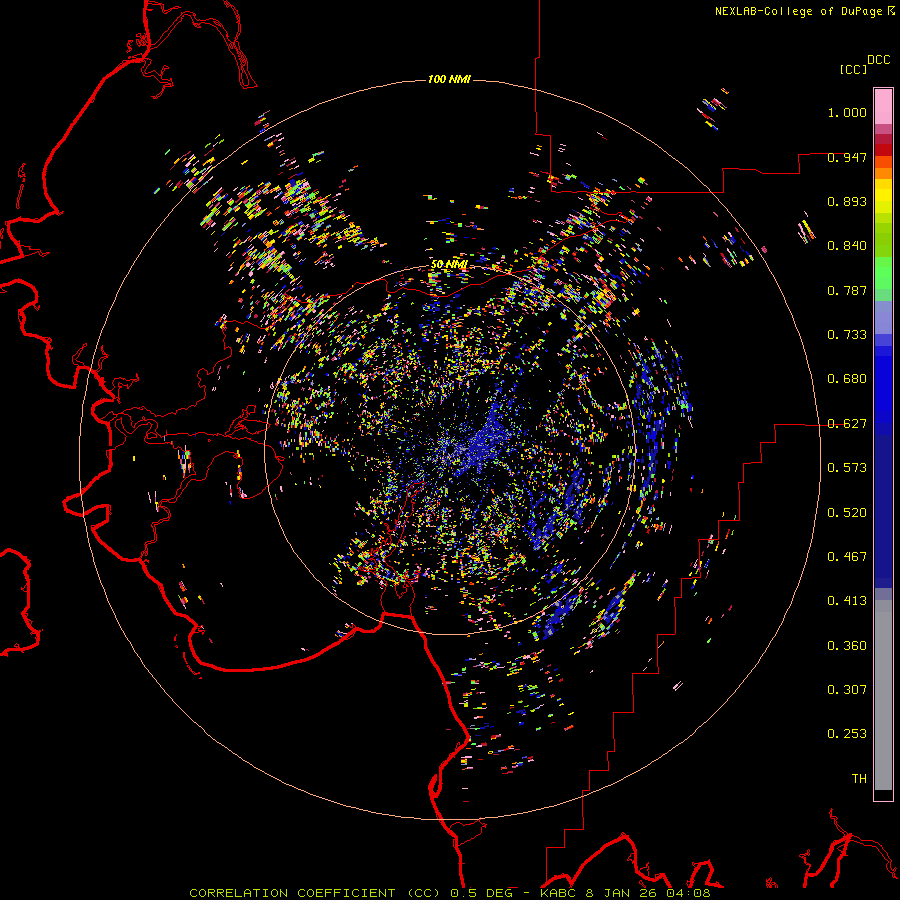The width and height of the screenshot is (900, 900).
Task: Click the TH threshold label
Action: pos(859,779)
